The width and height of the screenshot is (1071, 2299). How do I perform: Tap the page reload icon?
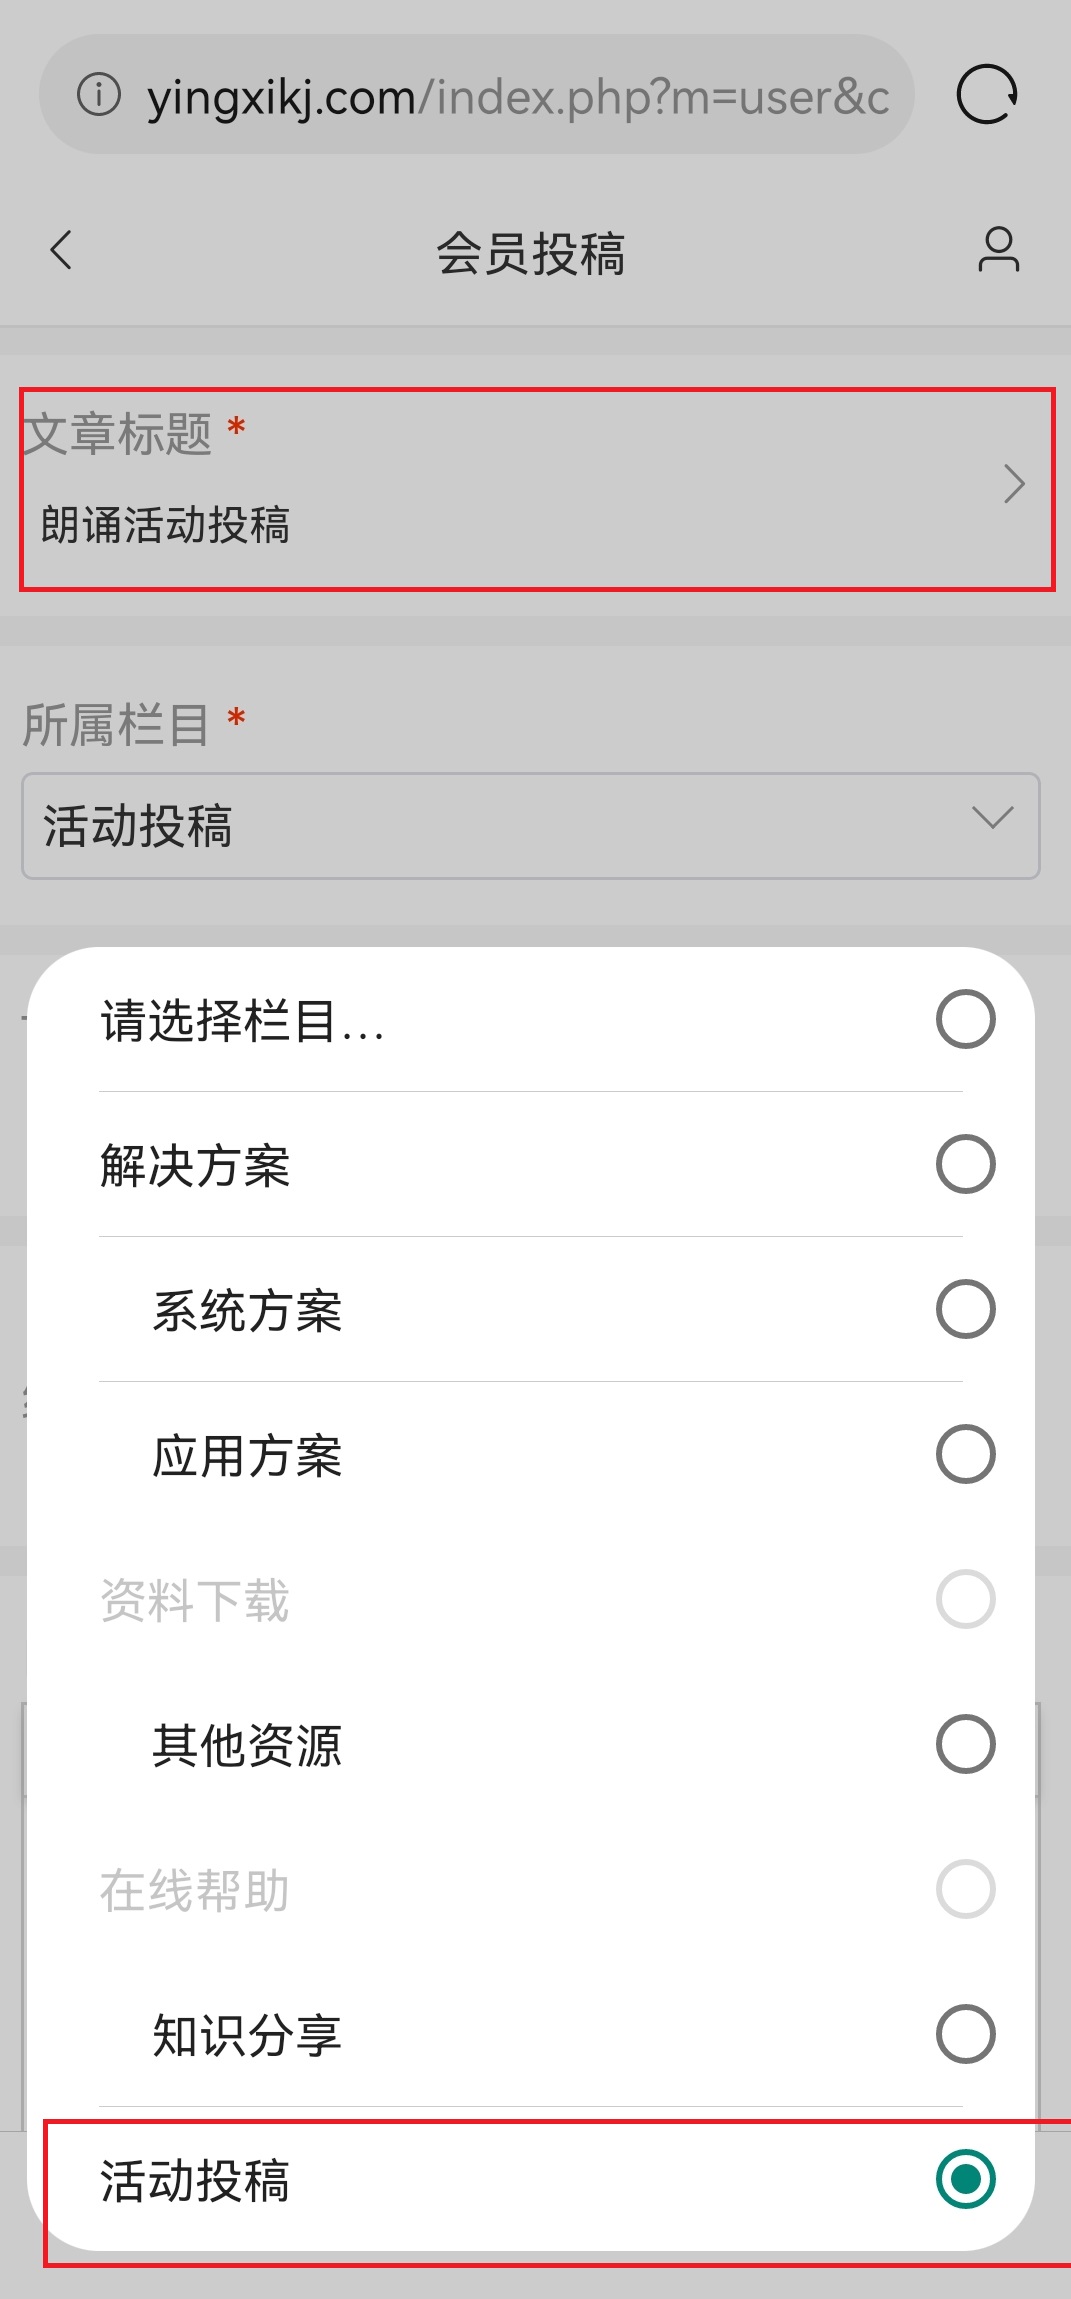[x=987, y=95]
